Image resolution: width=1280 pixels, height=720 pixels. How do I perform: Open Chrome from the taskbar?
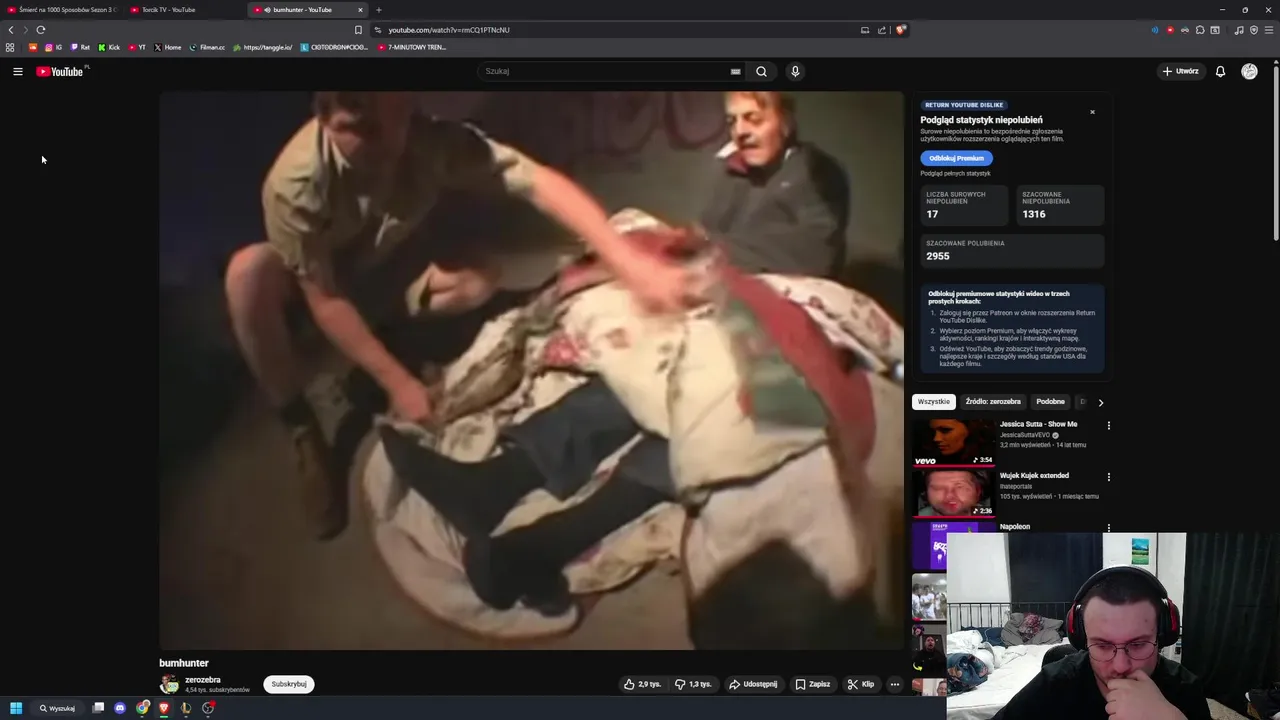143,708
